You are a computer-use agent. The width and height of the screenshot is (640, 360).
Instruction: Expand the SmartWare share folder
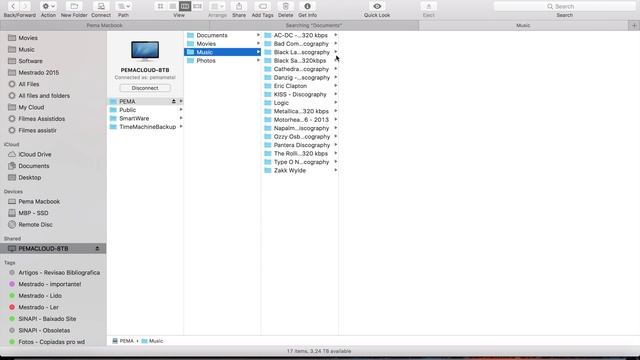tap(181, 118)
